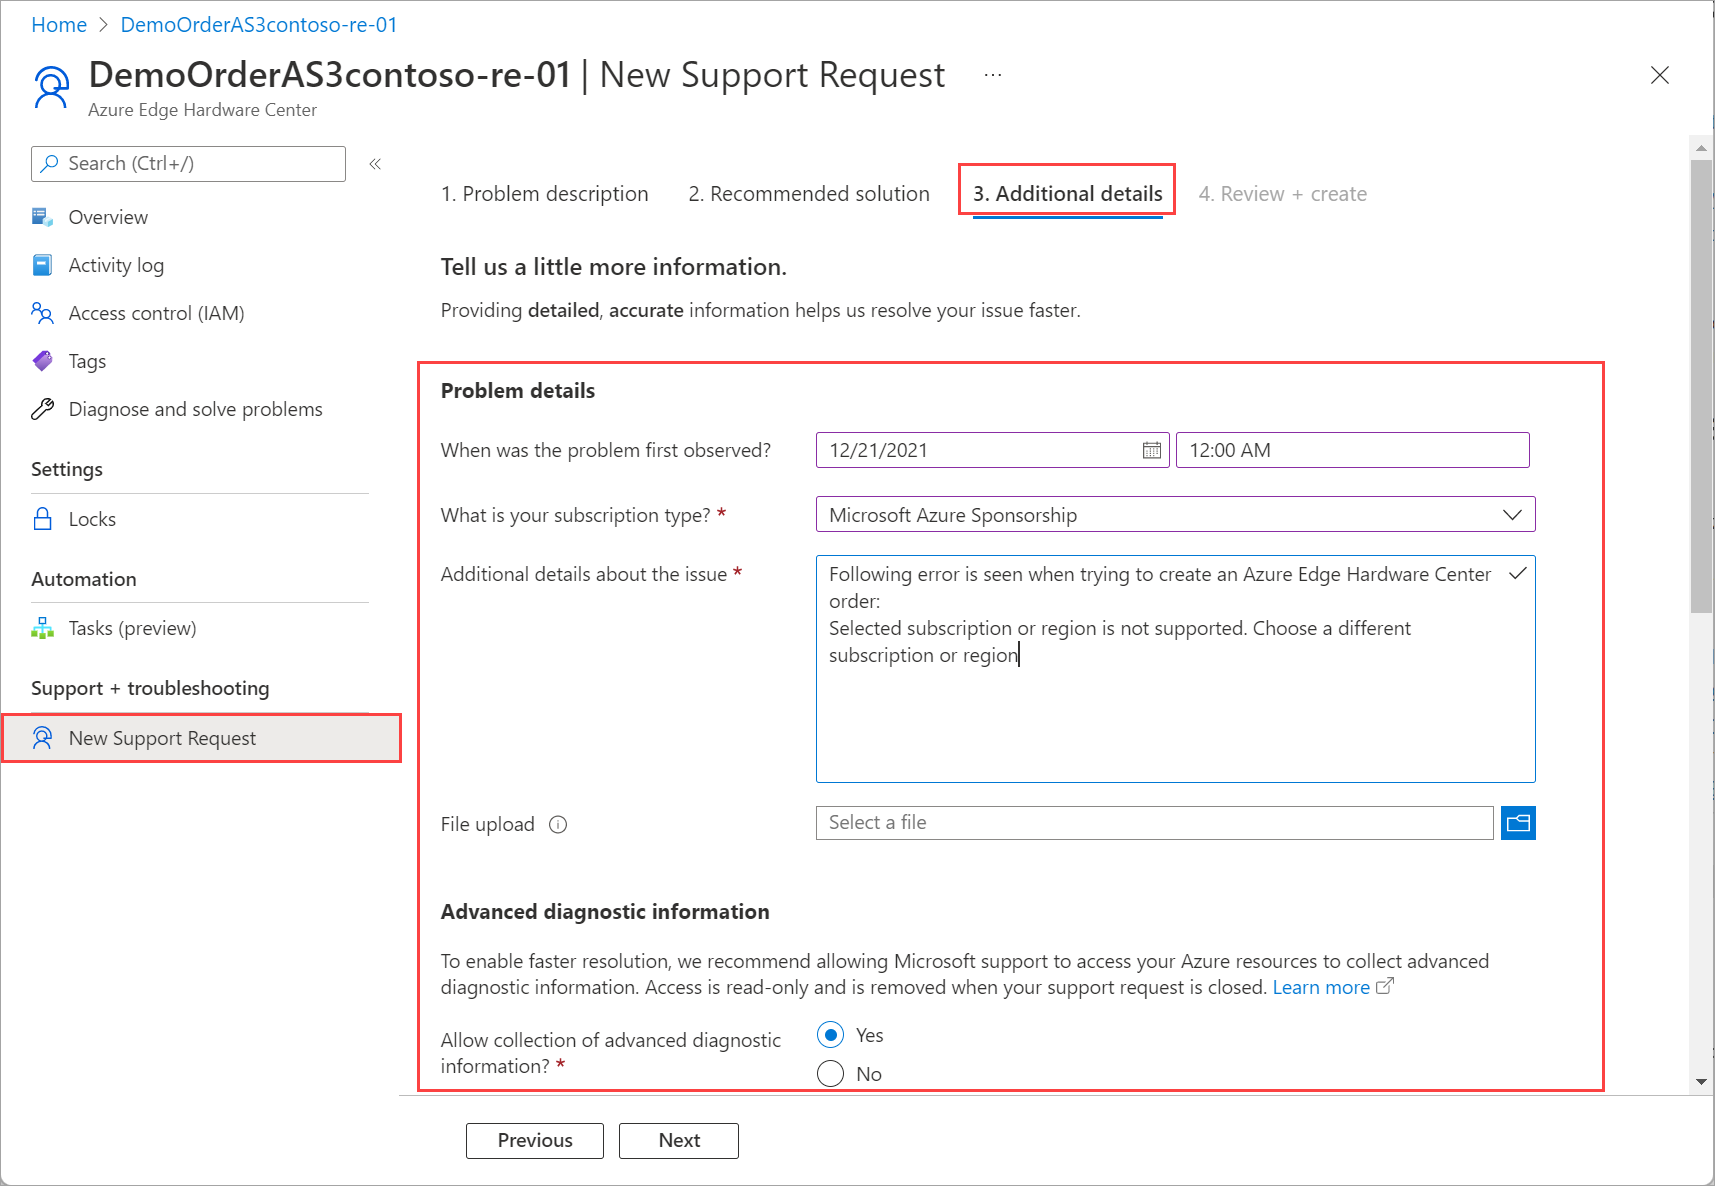Close the New Support Request blade
The image size is (1715, 1186).
tap(1660, 75)
